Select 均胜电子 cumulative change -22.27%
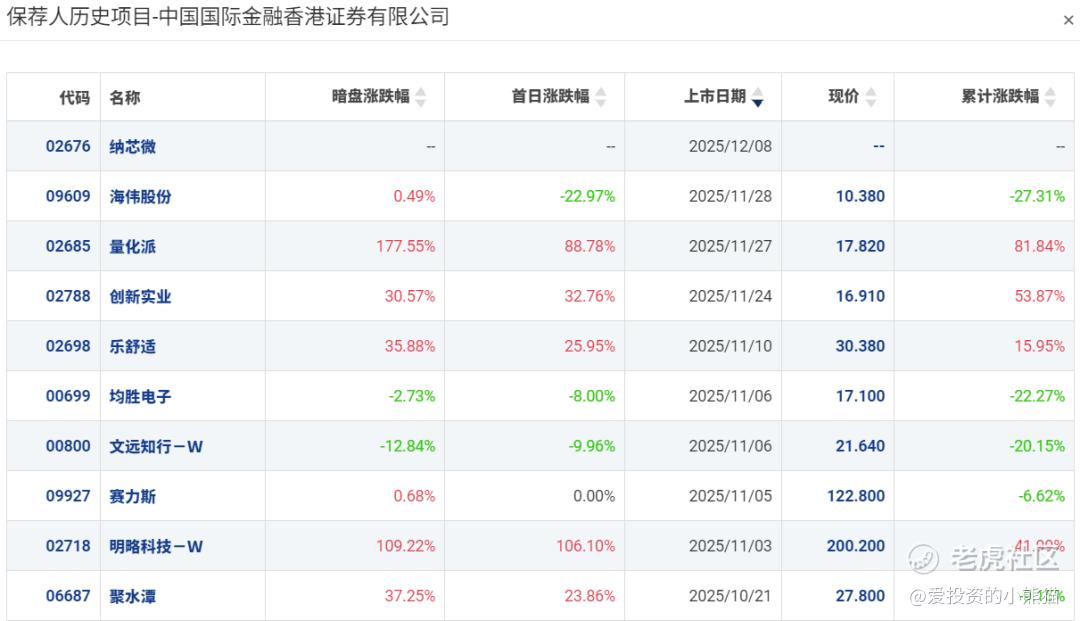 (x=1037, y=396)
